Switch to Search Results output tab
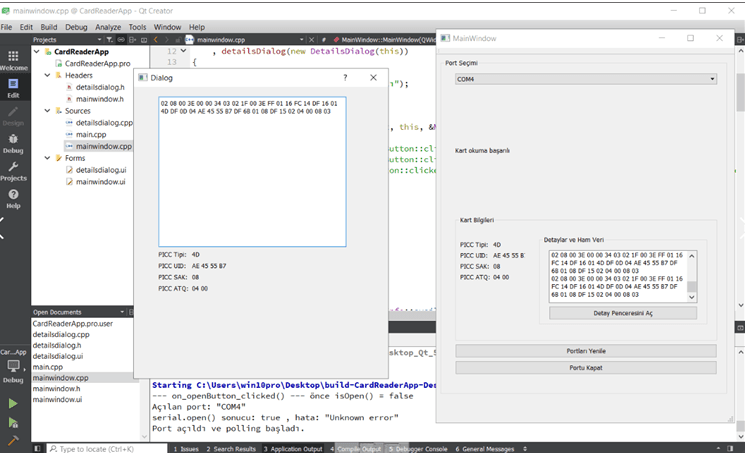745x454 pixels. point(231,449)
